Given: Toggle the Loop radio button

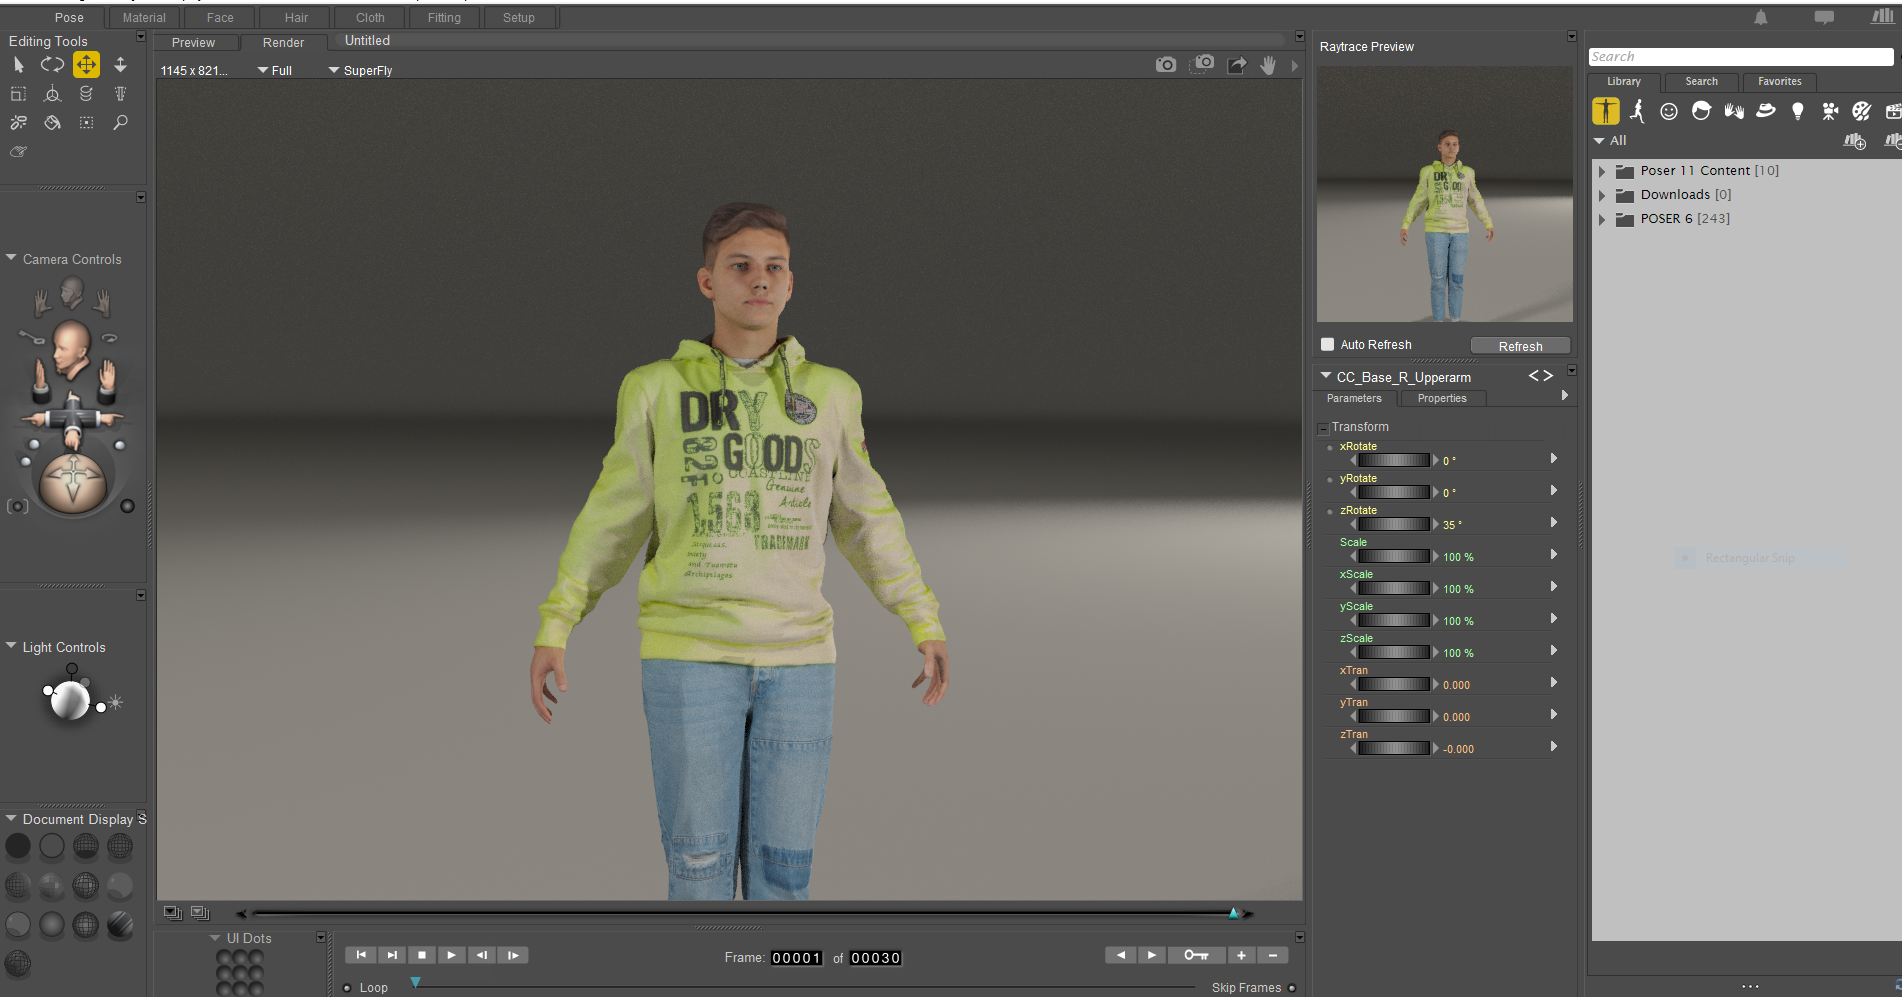Looking at the screenshot, I should (347, 988).
